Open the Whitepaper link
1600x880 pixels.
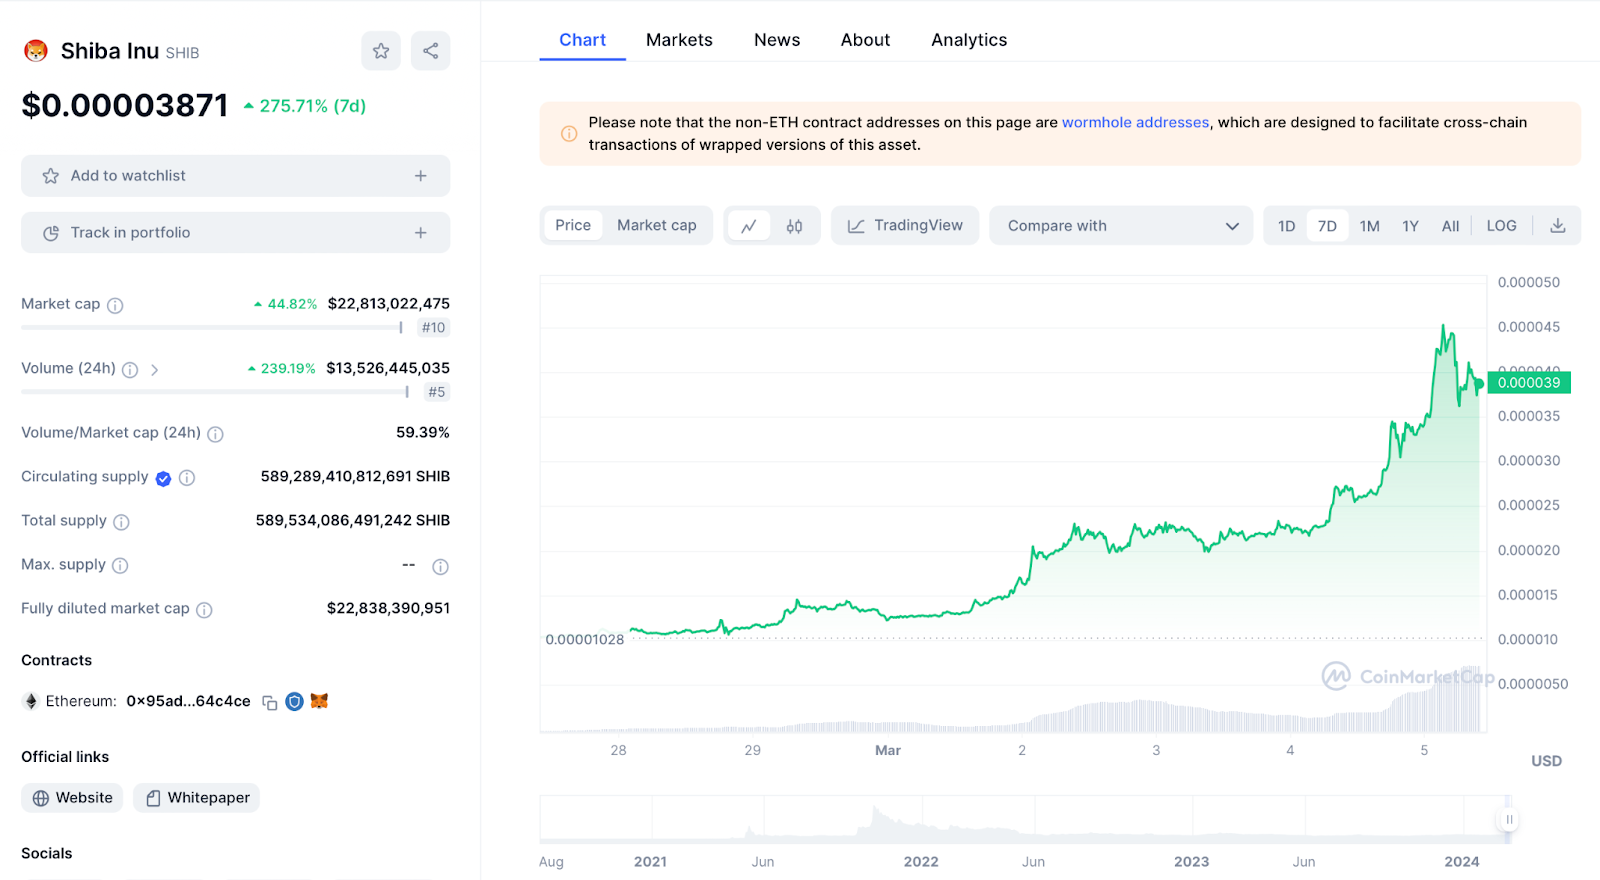(197, 798)
